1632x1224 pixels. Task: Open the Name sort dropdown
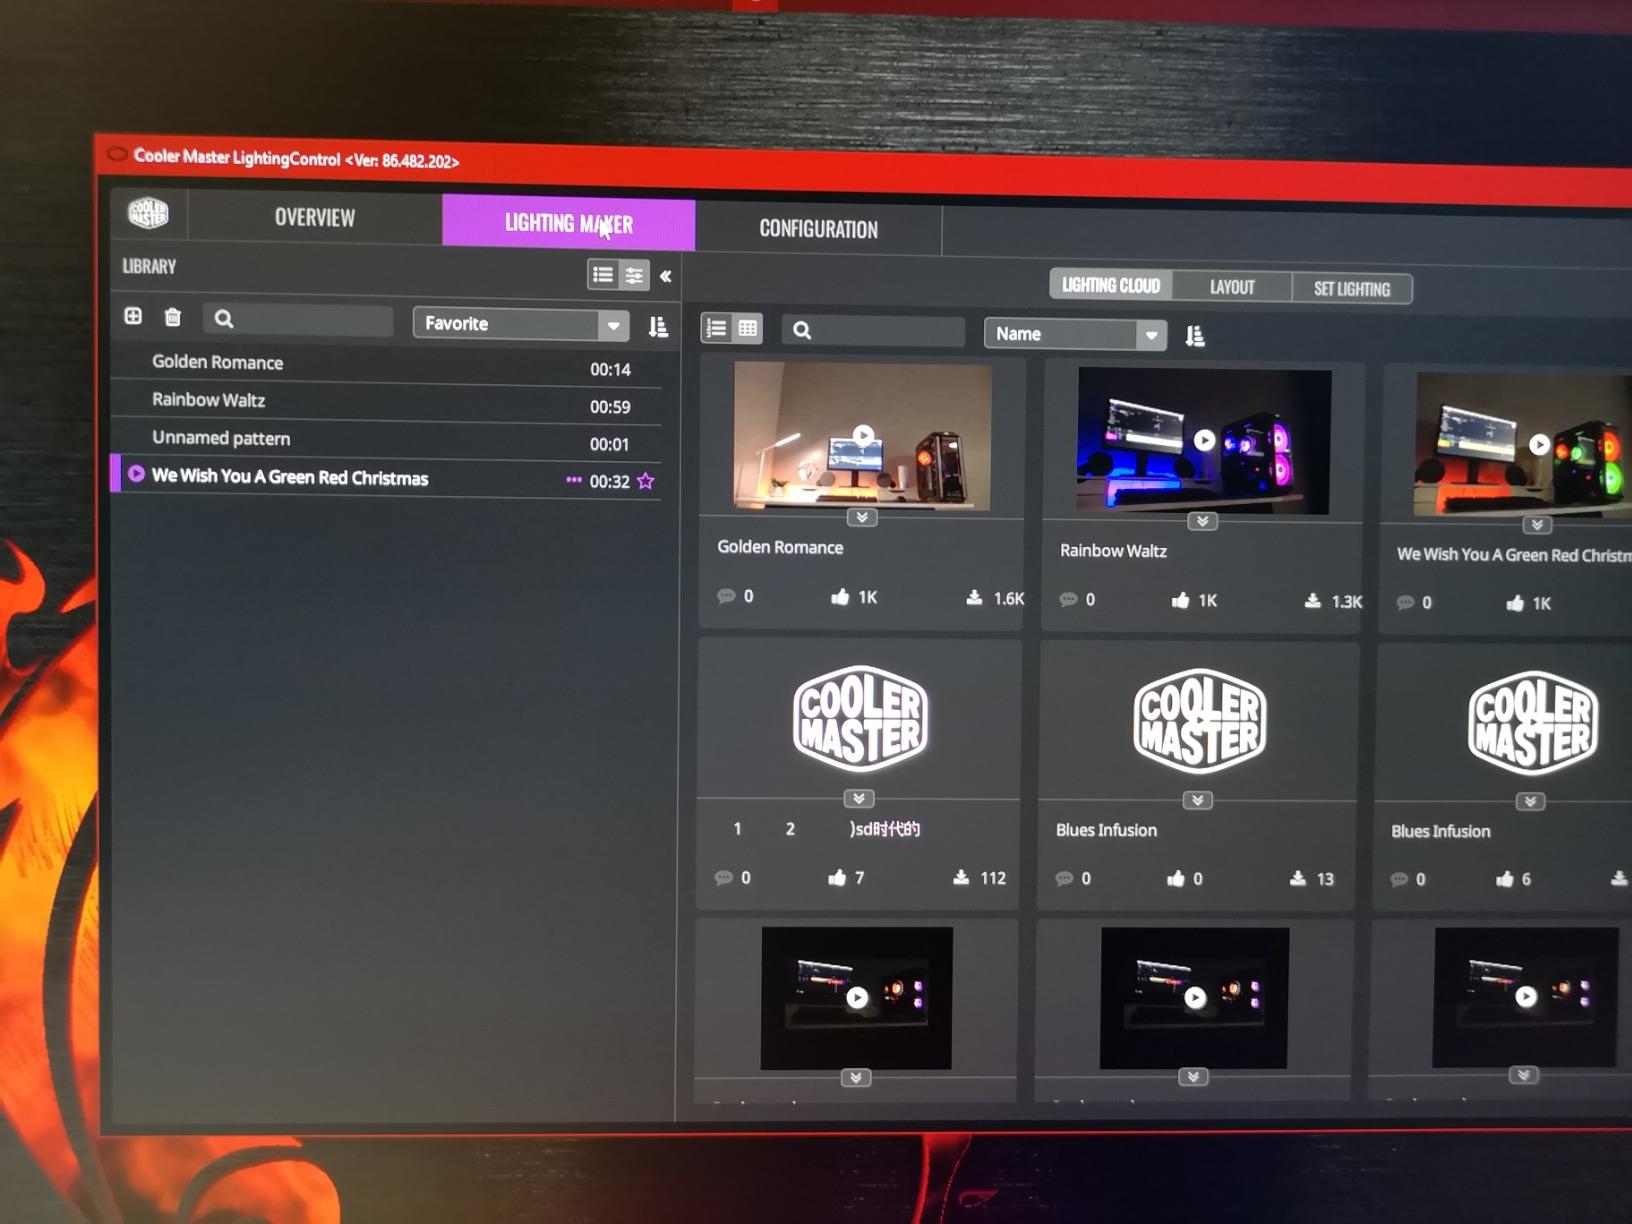[x=1075, y=334]
